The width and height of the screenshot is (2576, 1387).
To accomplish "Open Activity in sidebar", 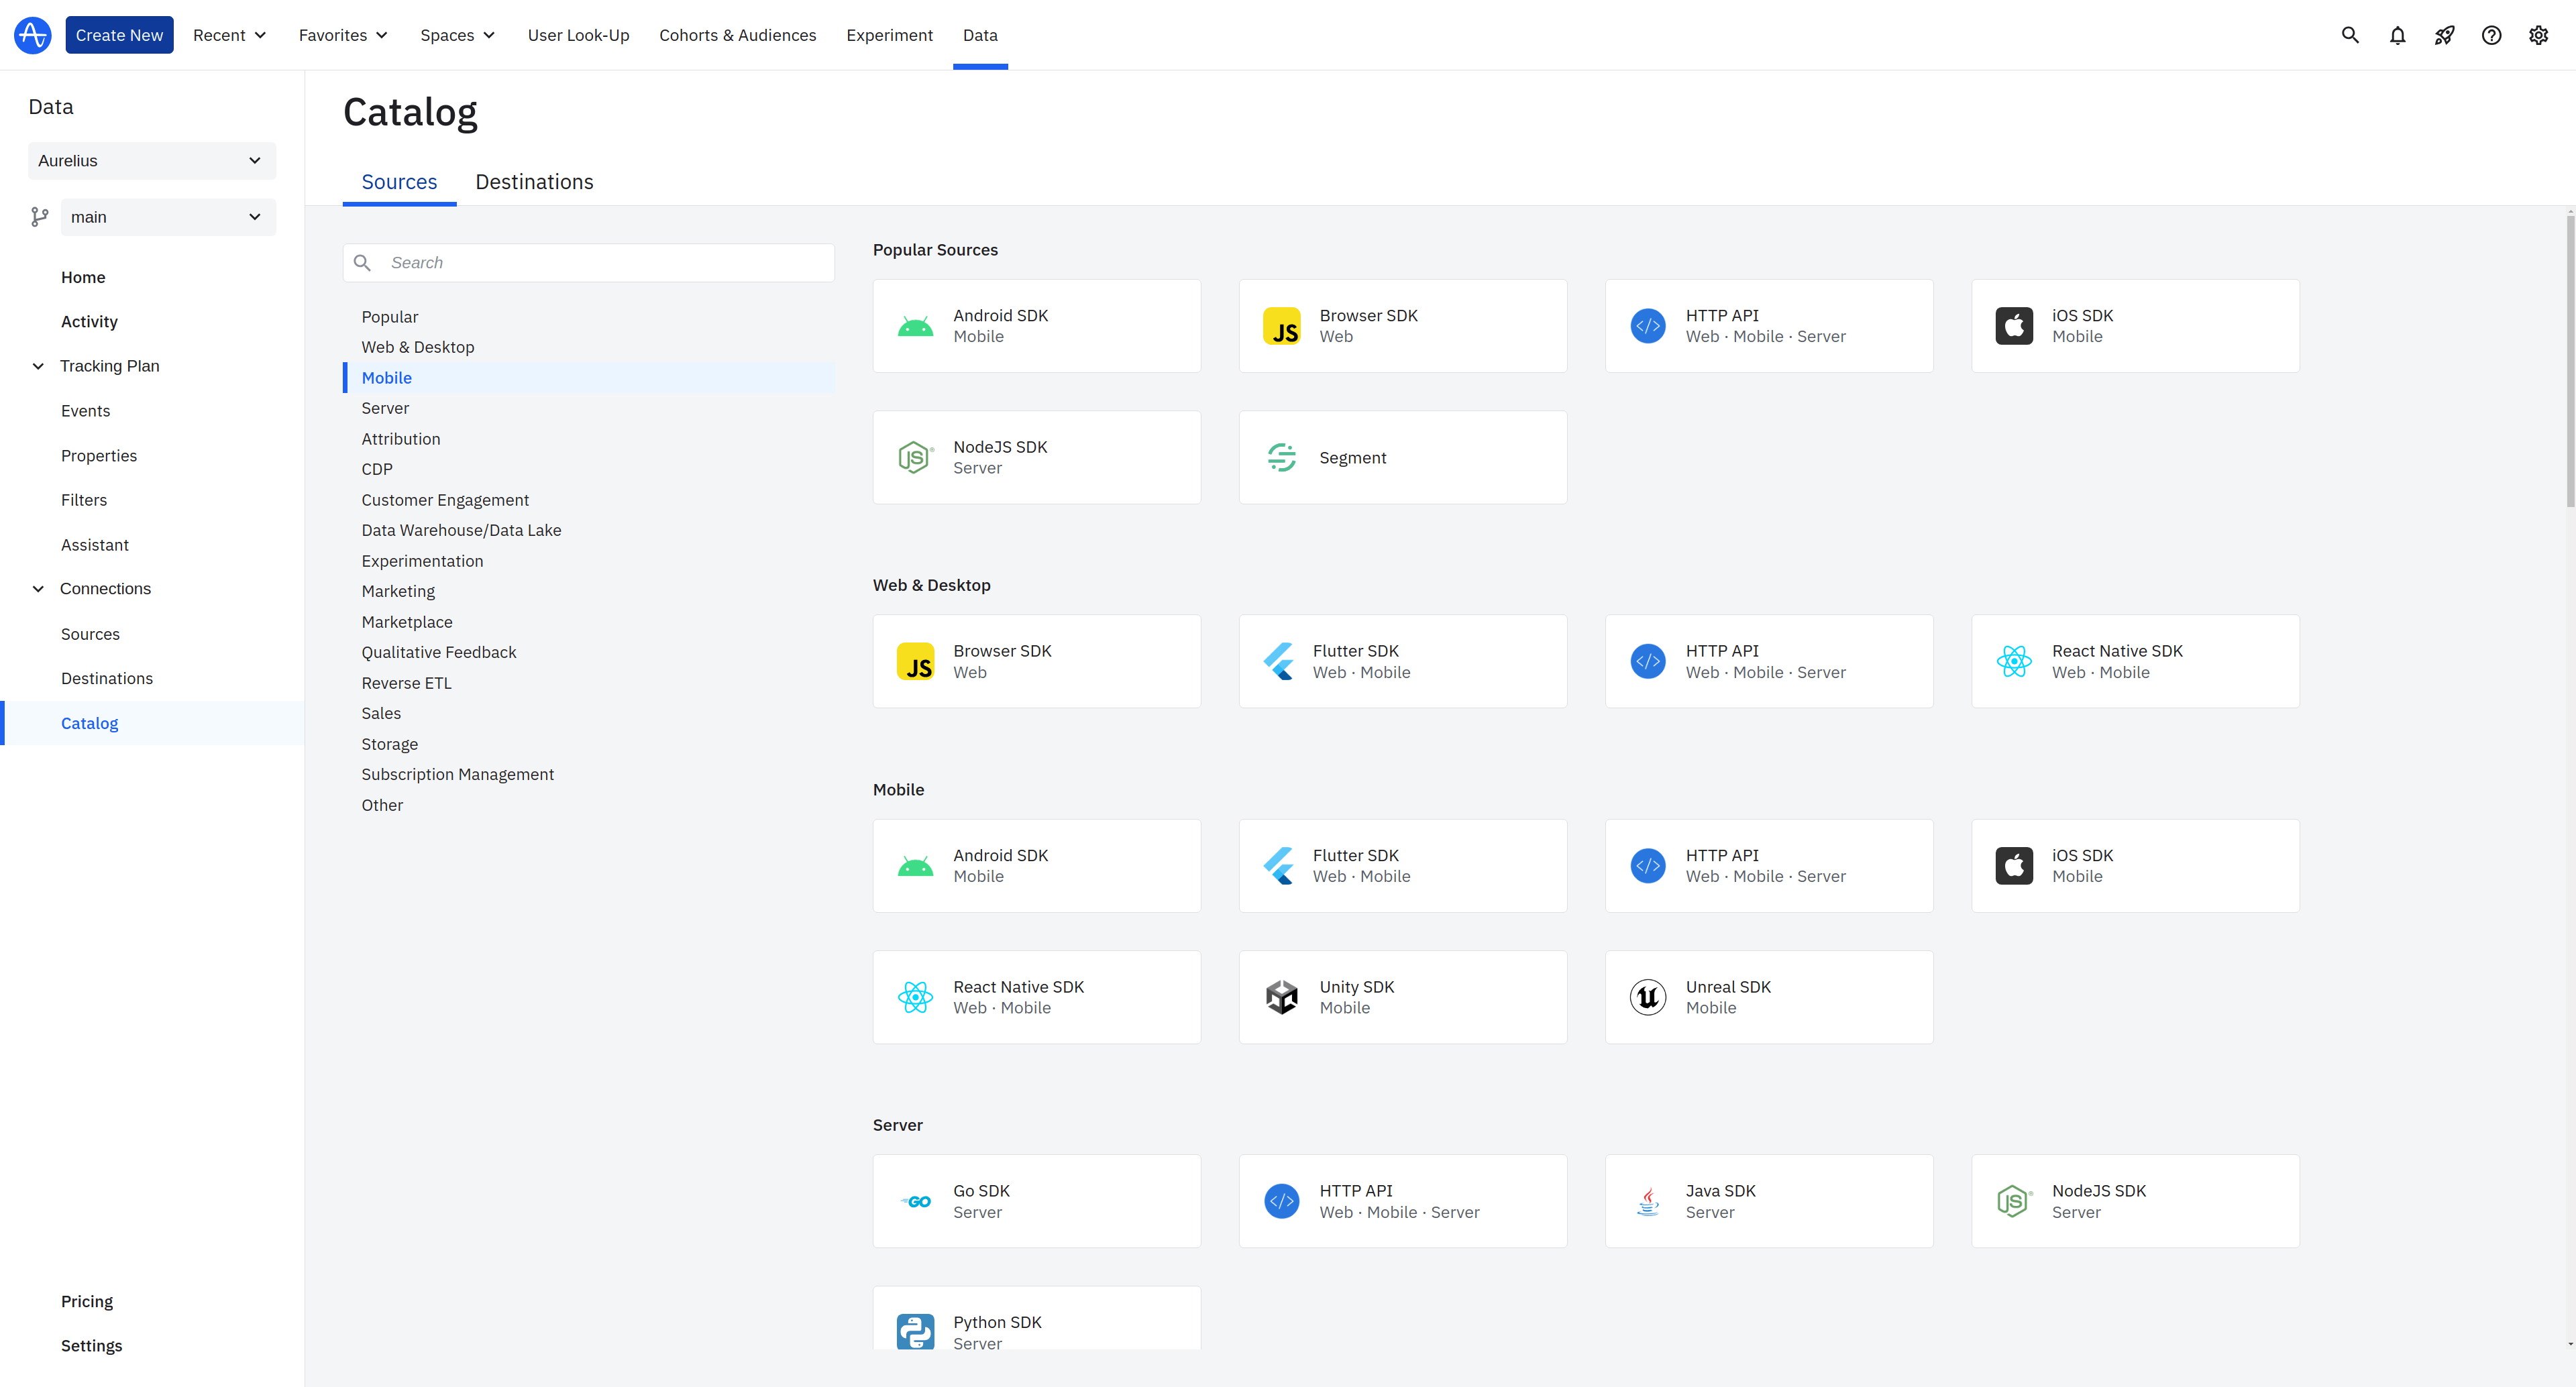I will (x=89, y=321).
